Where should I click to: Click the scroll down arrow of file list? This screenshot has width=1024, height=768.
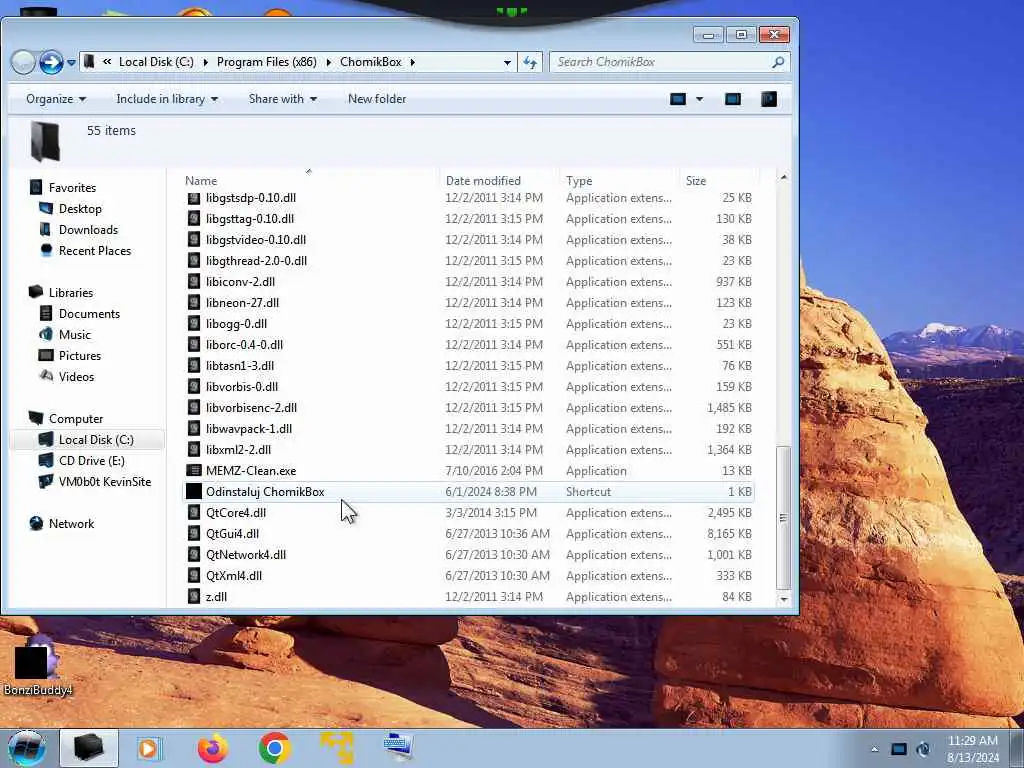click(784, 599)
